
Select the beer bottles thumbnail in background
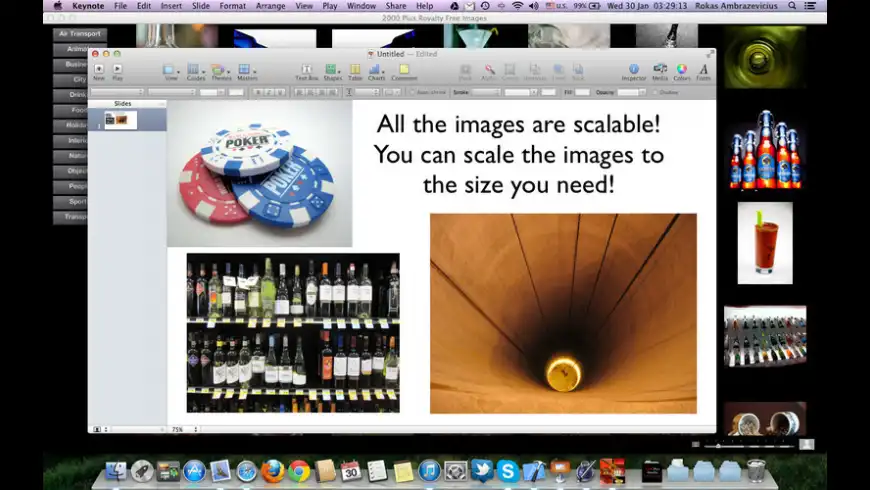(x=765, y=149)
